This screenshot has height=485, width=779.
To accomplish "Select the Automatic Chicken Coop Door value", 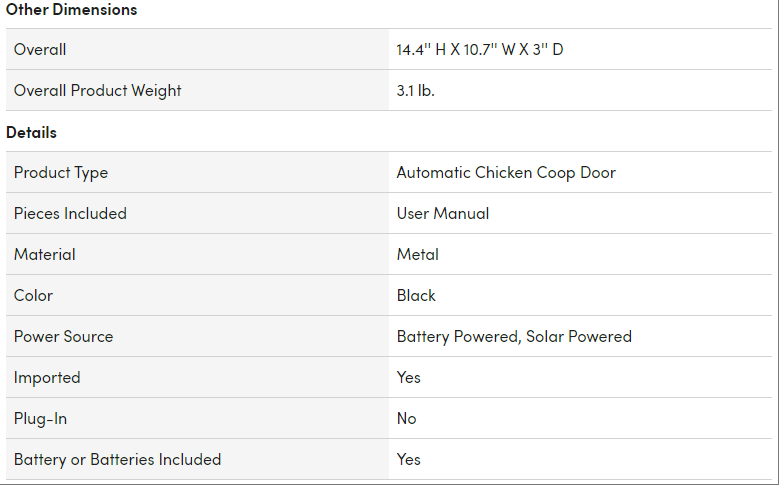I will pos(506,172).
